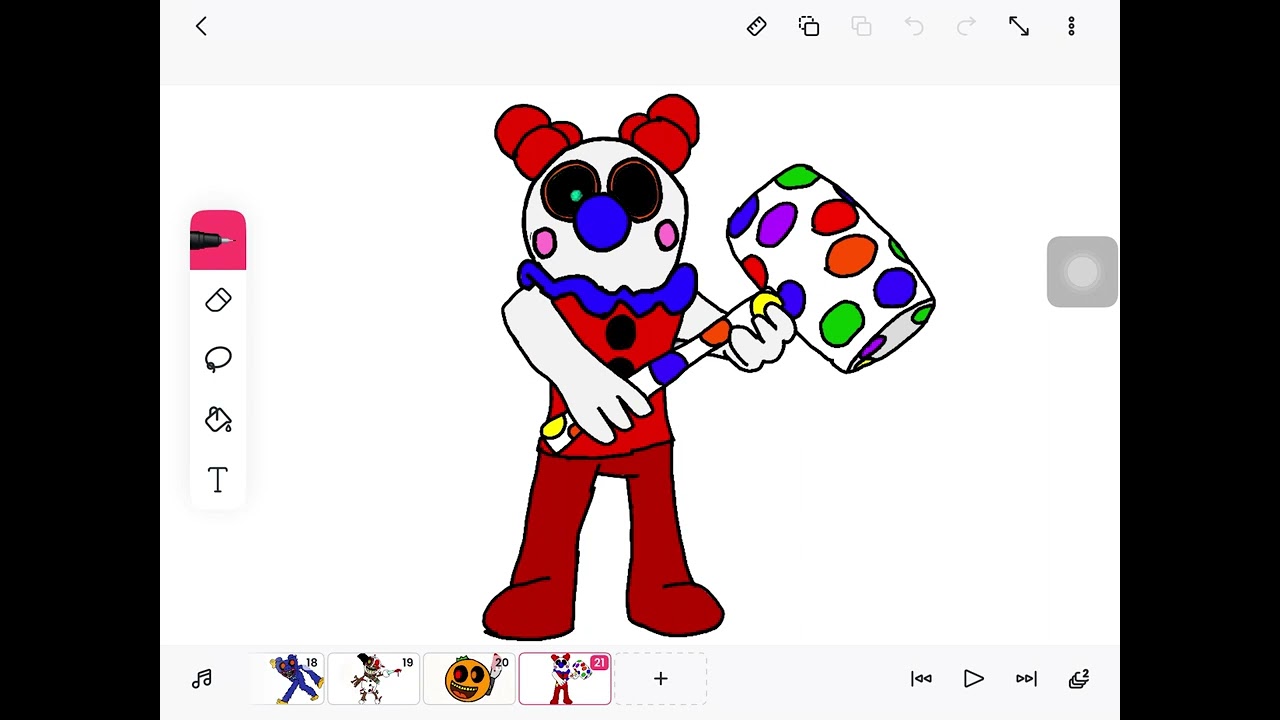Open the audio music note panel

click(x=202, y=679)
